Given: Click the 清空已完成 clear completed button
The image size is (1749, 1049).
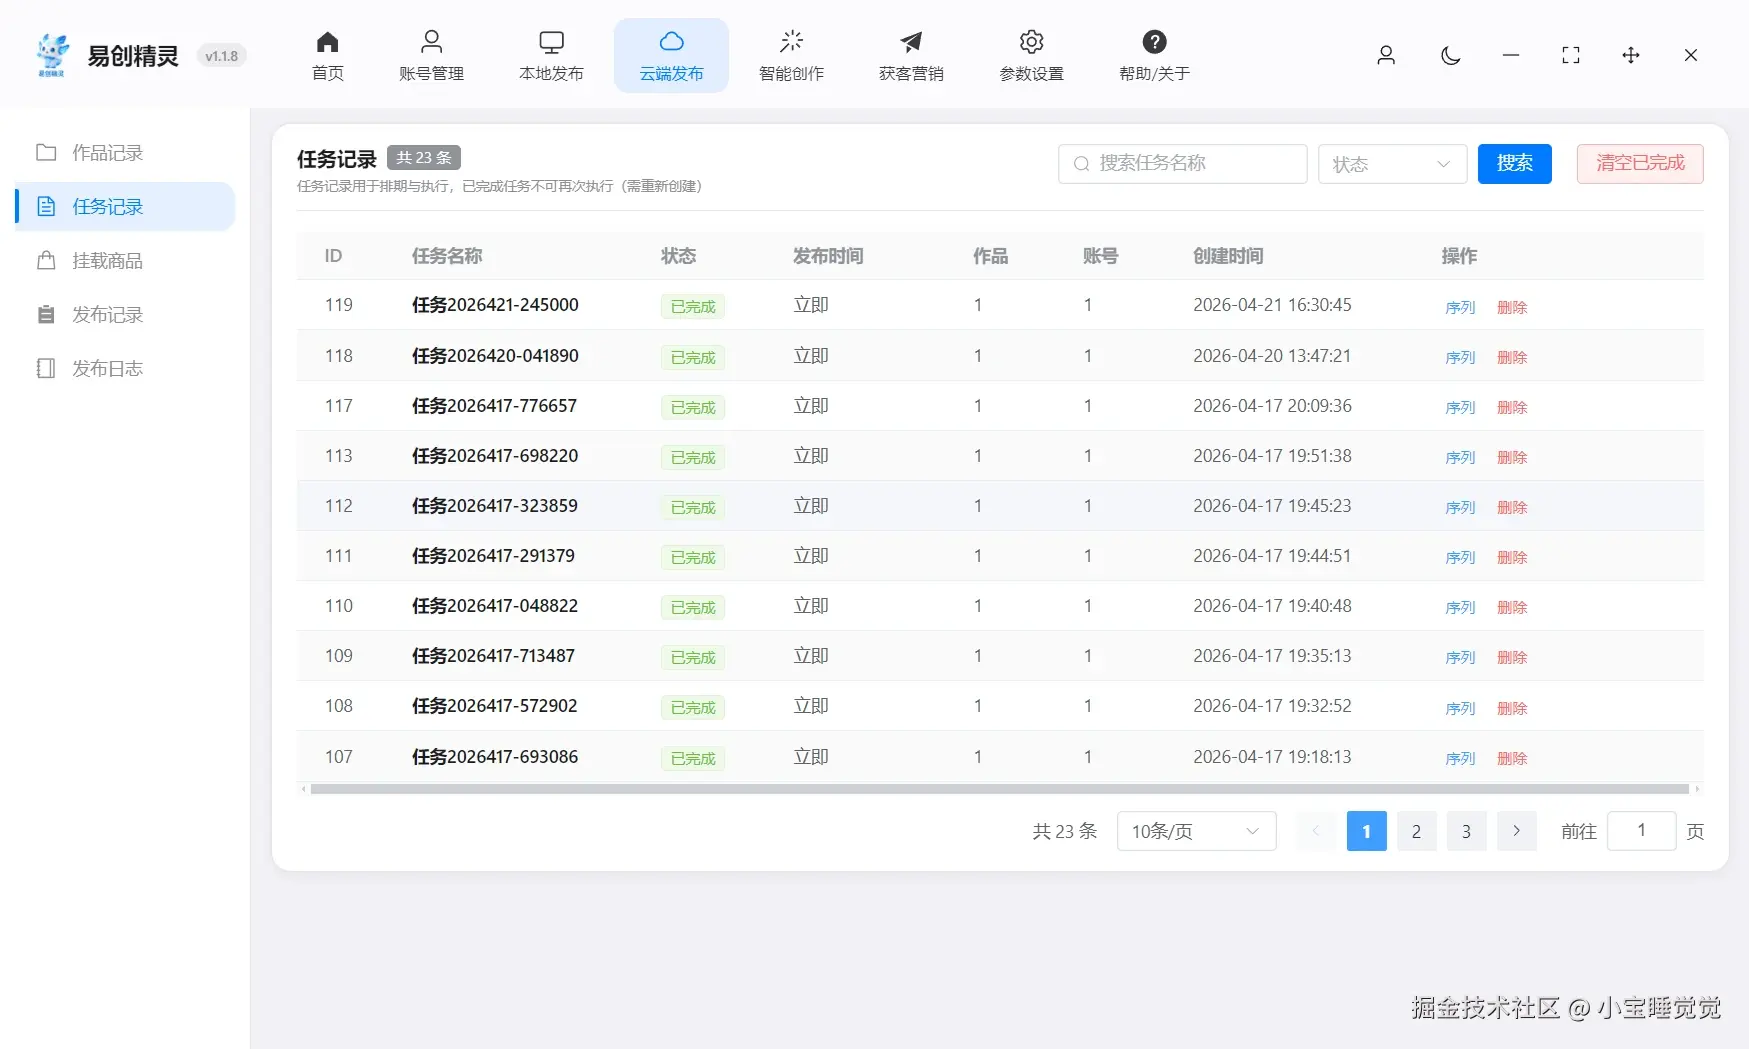Looking at the screenshot, I should coord(1639,163).
